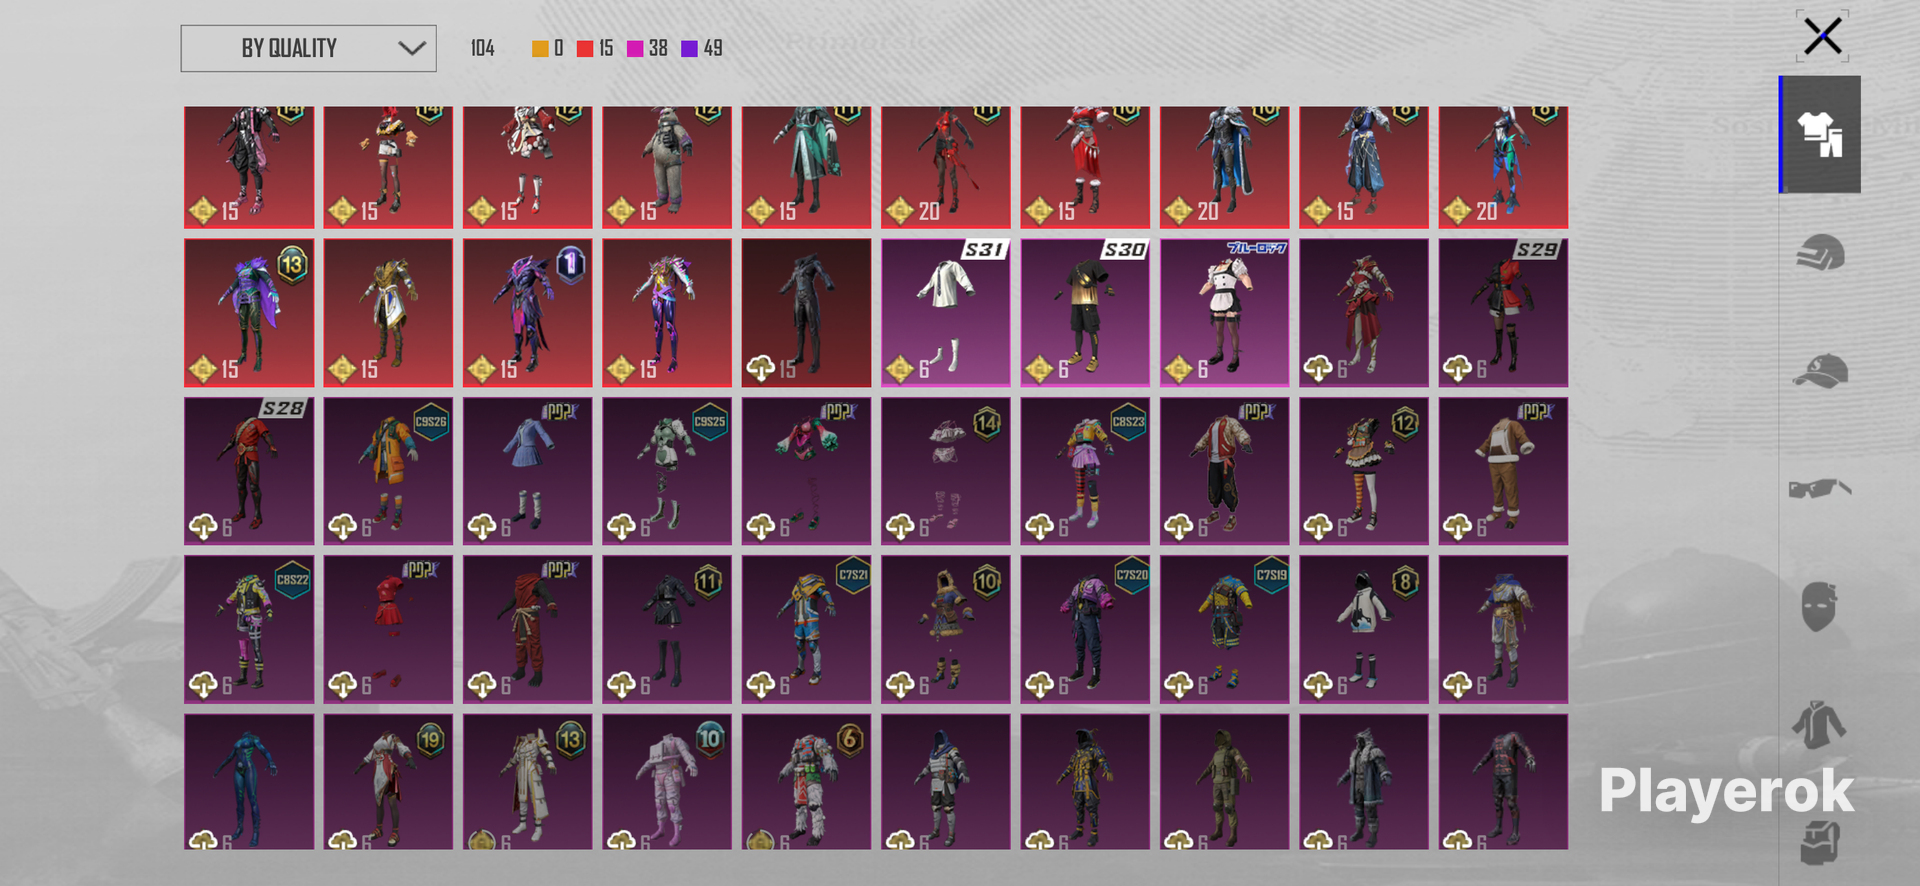Select the S29 red and black outfit
Screen dimensions: 1920x886
1503,312
